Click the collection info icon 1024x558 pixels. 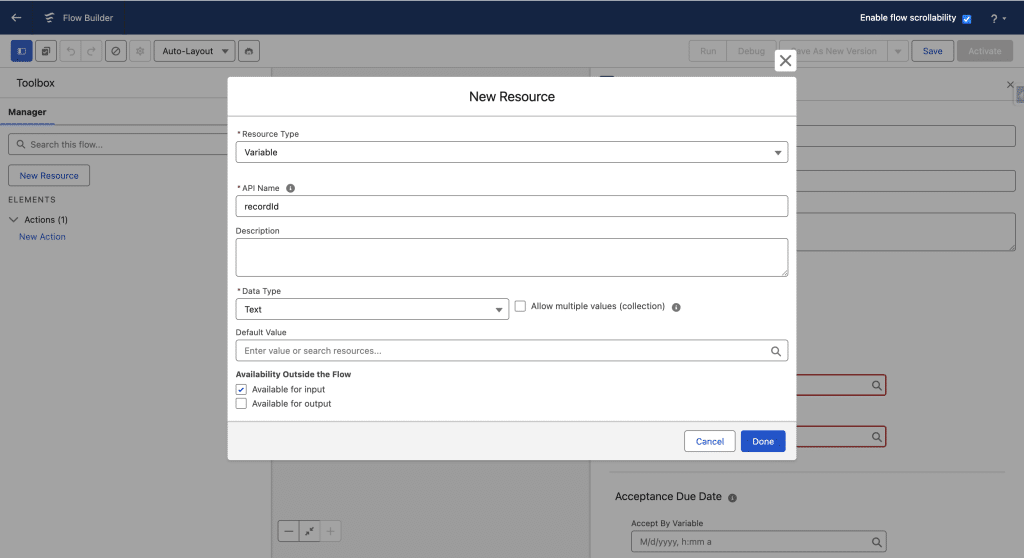pyautogui.click(x=676, y=307)
